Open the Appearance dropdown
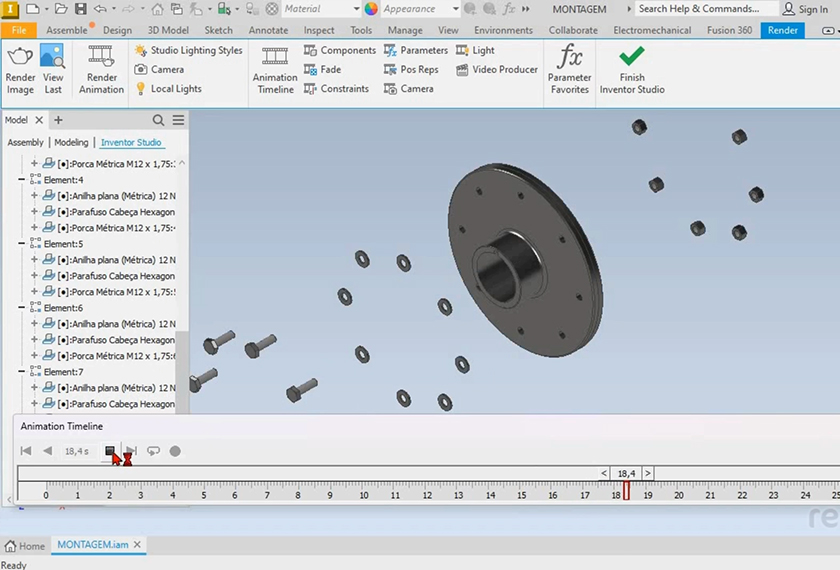The height and width of the screenshot is (570, 840). coord(454,9)
